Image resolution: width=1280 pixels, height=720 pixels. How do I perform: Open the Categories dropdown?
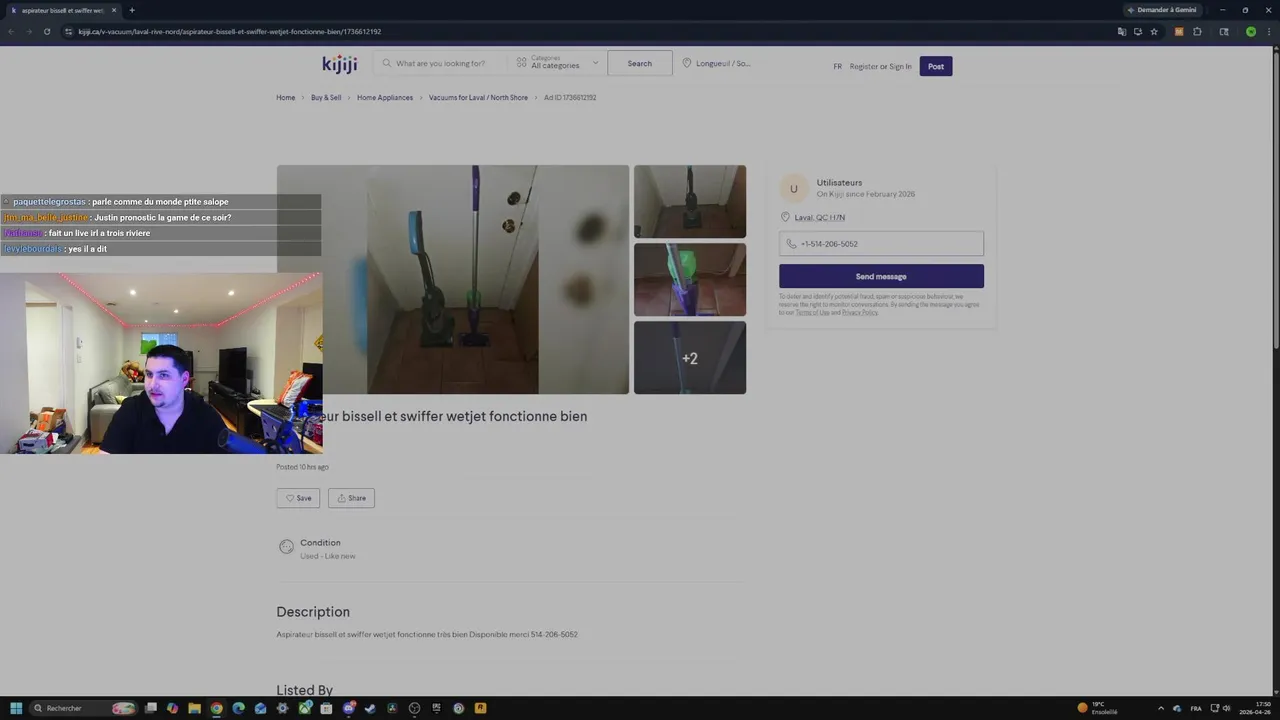[557, 63]
